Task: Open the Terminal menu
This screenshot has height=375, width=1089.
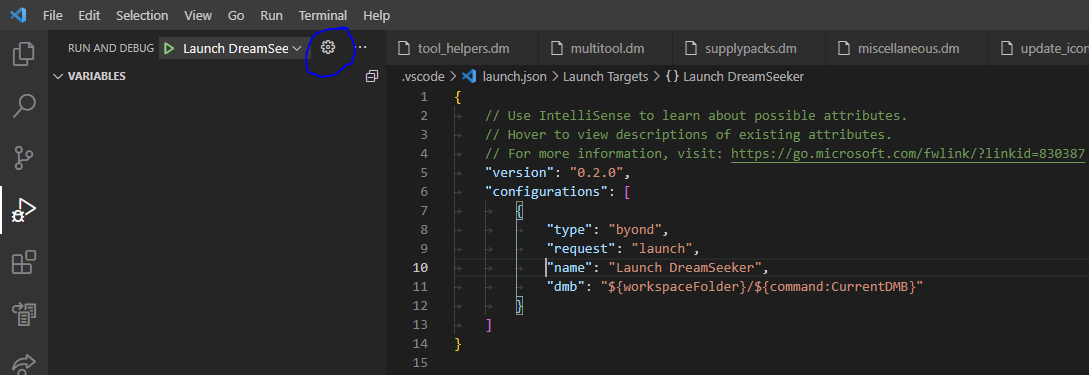Action: point(323,15)
